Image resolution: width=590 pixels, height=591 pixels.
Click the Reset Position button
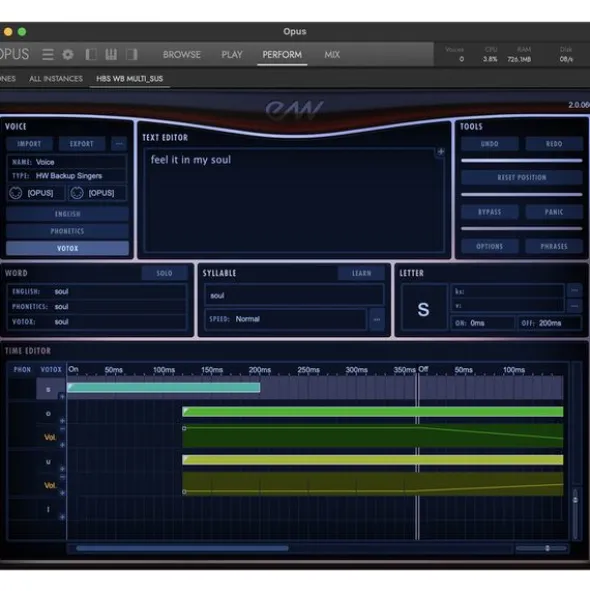pos(522,178)
